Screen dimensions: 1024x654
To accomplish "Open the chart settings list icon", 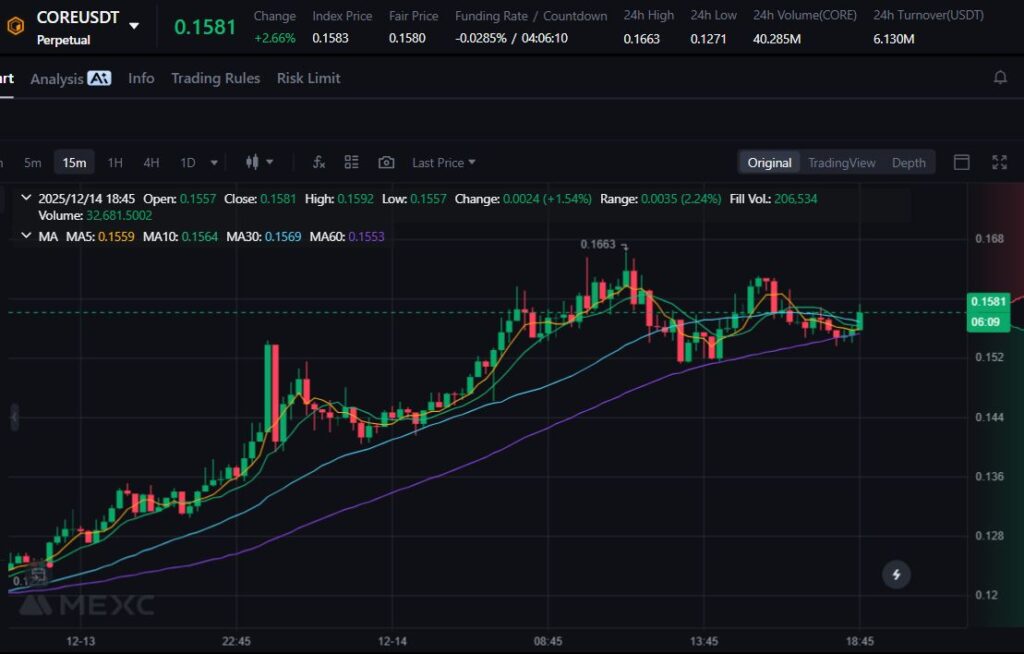I will (x=351, y=162).
